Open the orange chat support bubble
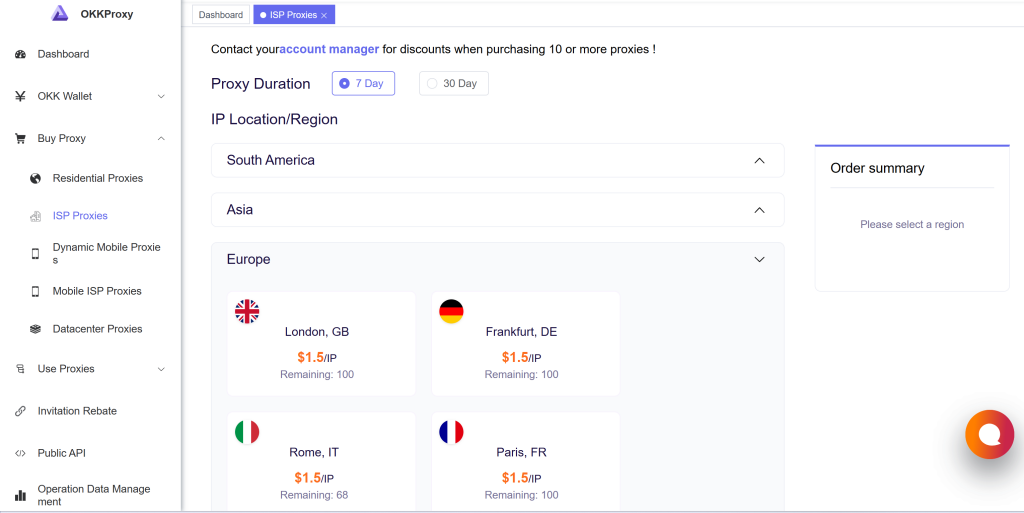This screenshot has width=1024, height=513. pos(989,435)
